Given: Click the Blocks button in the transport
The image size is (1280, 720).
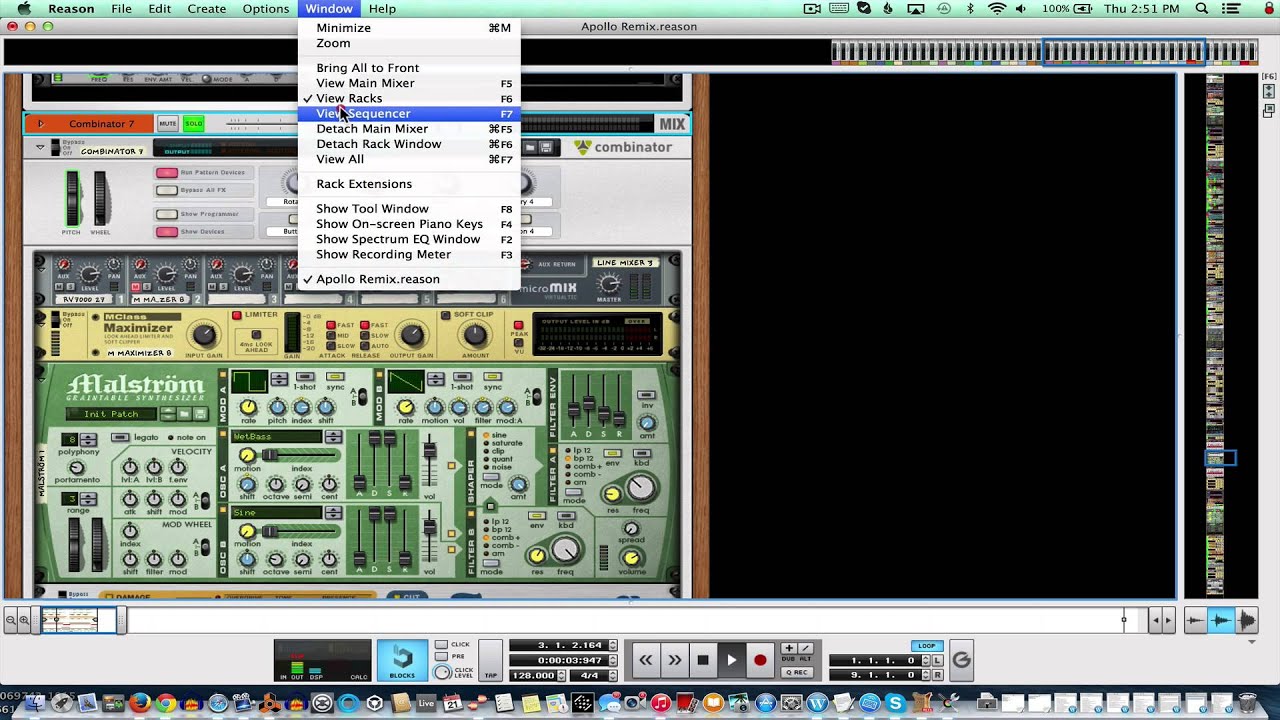Looking at the screenshot, I should (402, 660).
